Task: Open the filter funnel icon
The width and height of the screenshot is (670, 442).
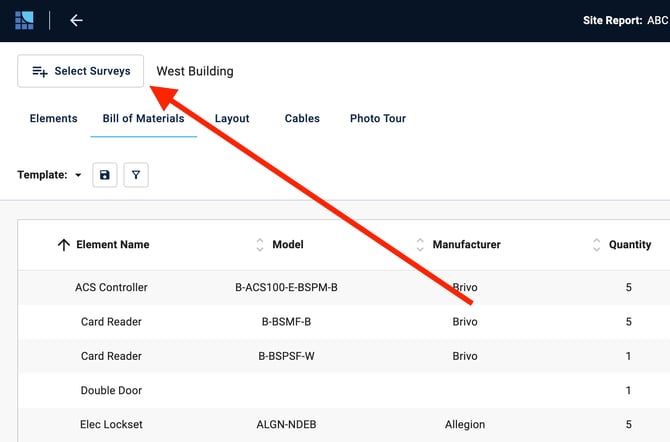Action: pyautogui.click(x=136, y=175)
